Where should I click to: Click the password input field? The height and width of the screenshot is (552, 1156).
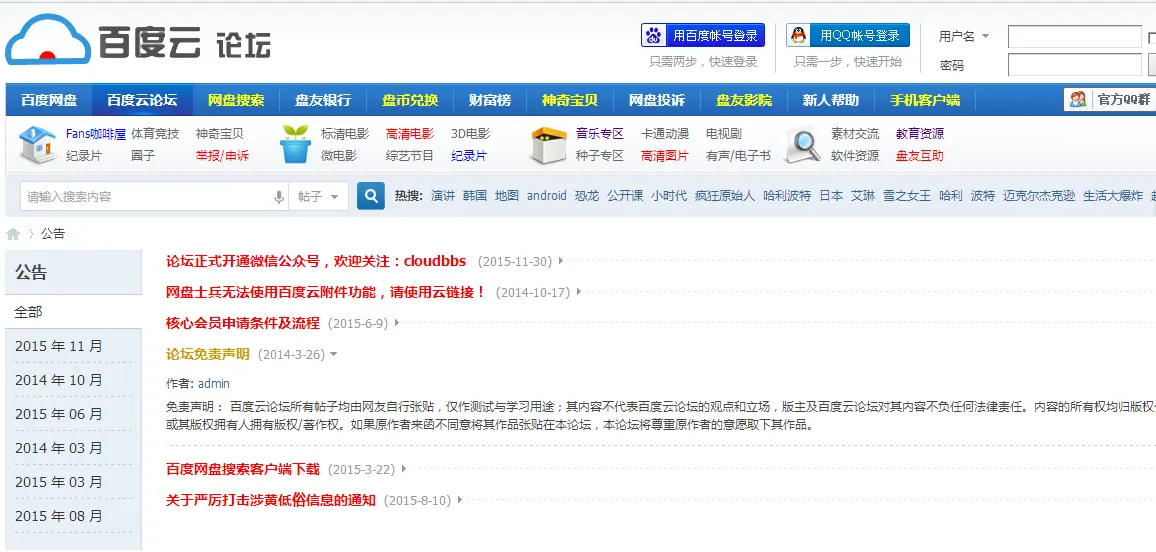pyautogui.click(x=1074, y=65)
